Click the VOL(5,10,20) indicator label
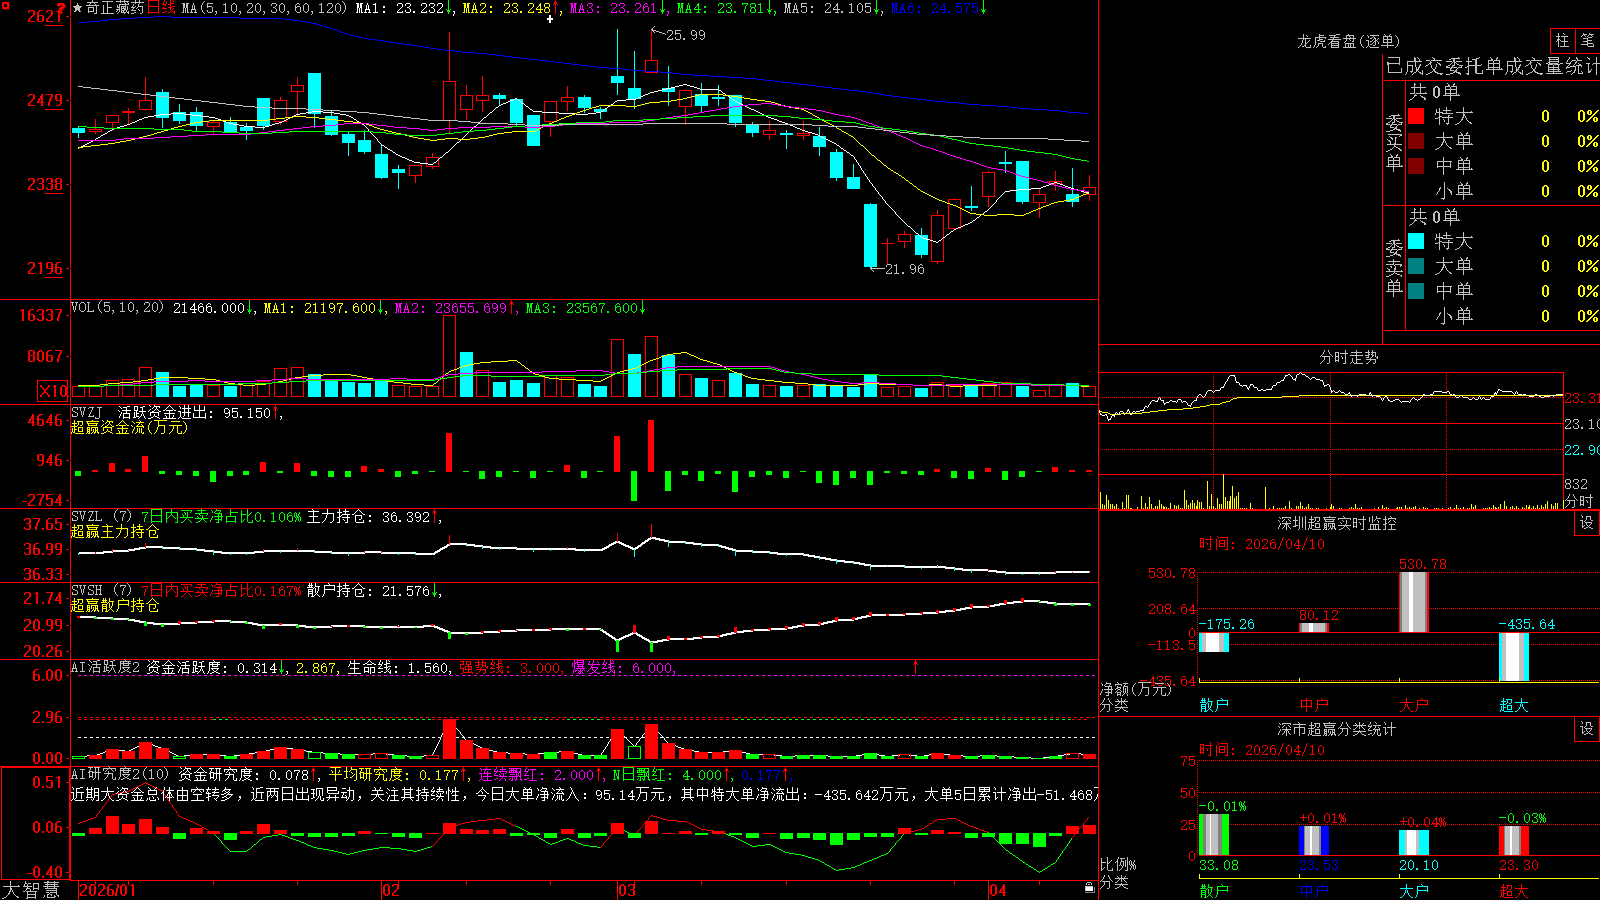This screenshot has width=1600, height=900. pyautogui.click(x=117, y=308)
